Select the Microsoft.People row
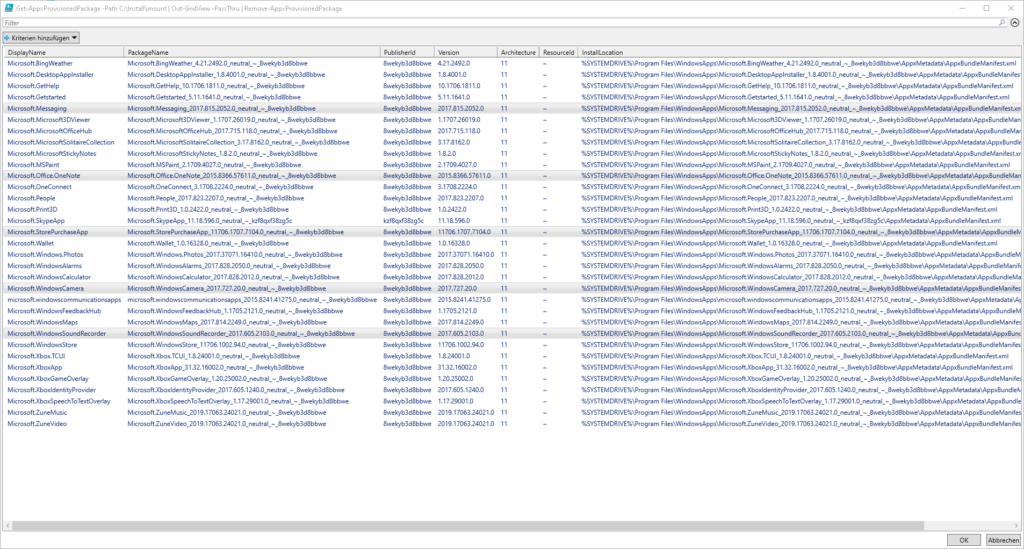This screenshot has width=1024, height=549. pos(512,198)
